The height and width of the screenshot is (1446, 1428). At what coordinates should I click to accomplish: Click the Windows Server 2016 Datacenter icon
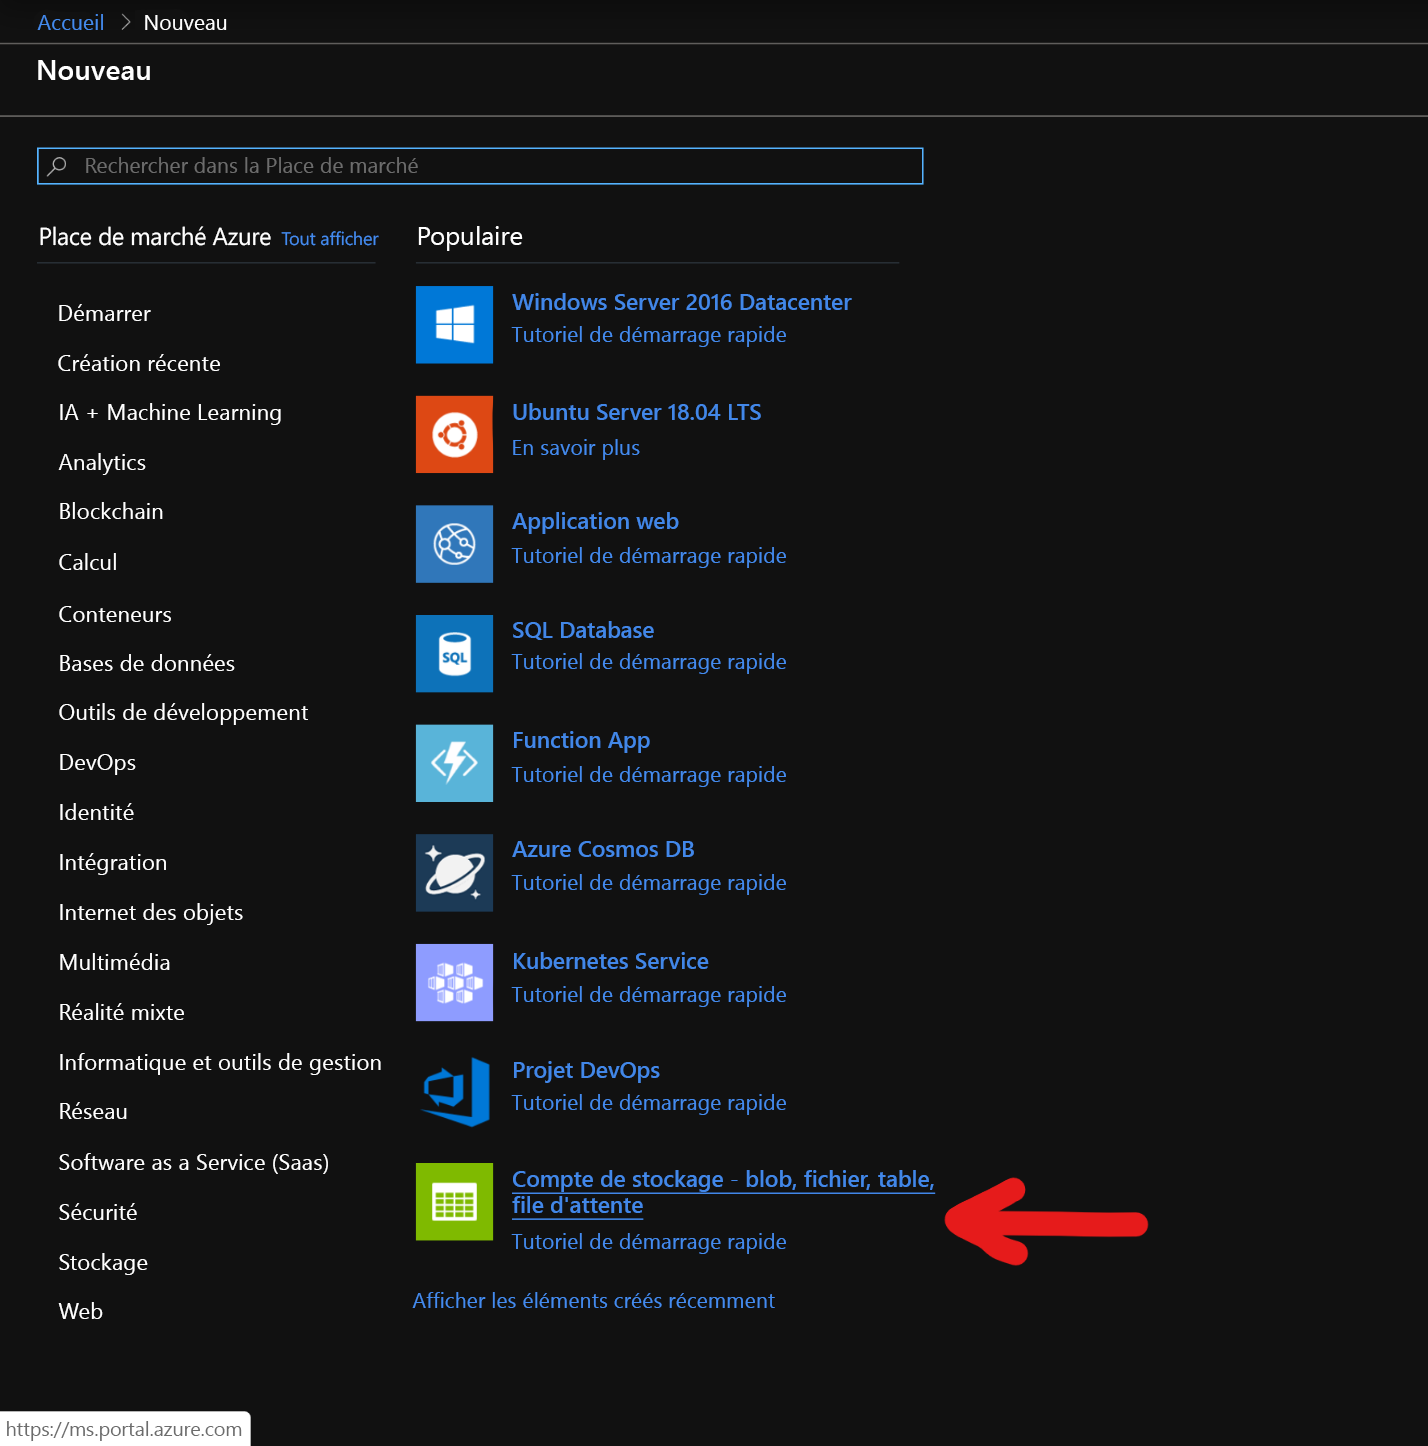[x=454, y=325]
